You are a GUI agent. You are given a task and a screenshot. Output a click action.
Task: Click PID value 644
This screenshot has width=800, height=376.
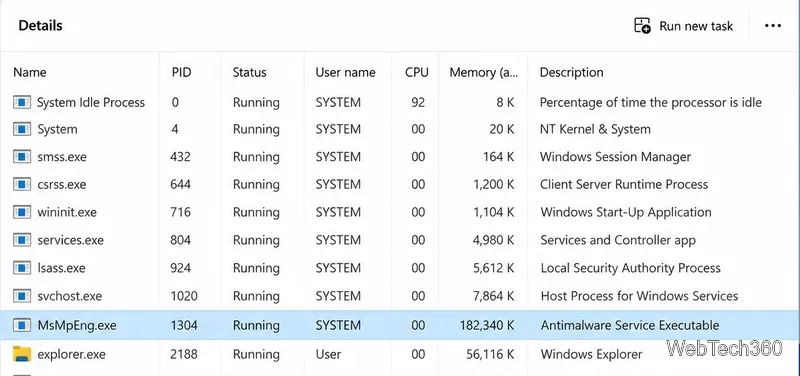[181, 184]
